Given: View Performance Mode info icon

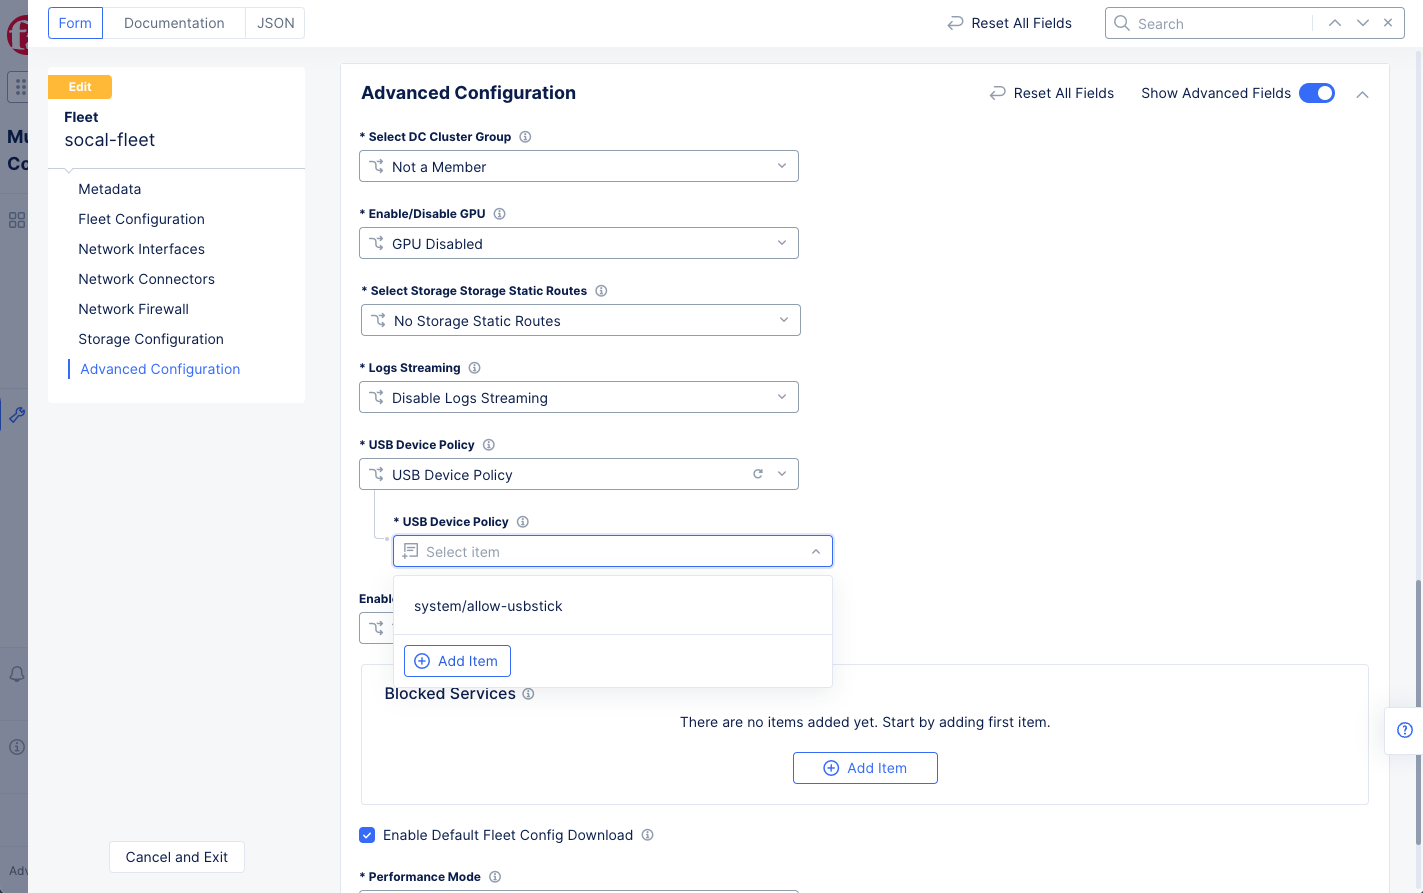Looking at the screenshot, I should click(x=495, y=877).
